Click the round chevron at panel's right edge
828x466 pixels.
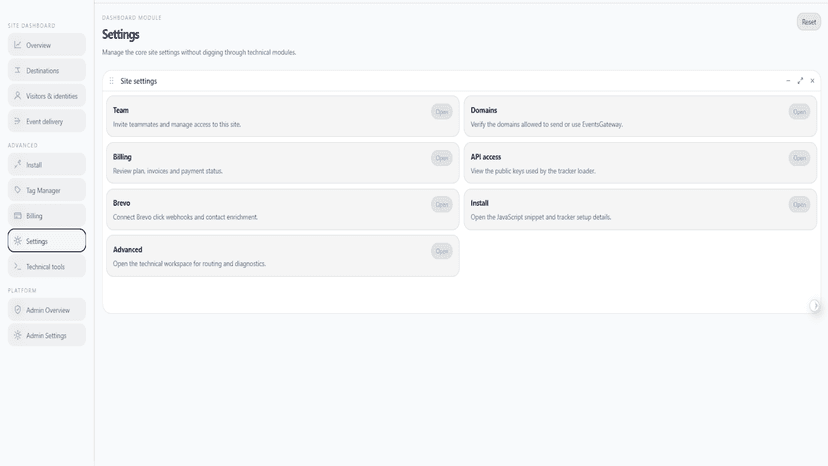click(x=815, y=305)
